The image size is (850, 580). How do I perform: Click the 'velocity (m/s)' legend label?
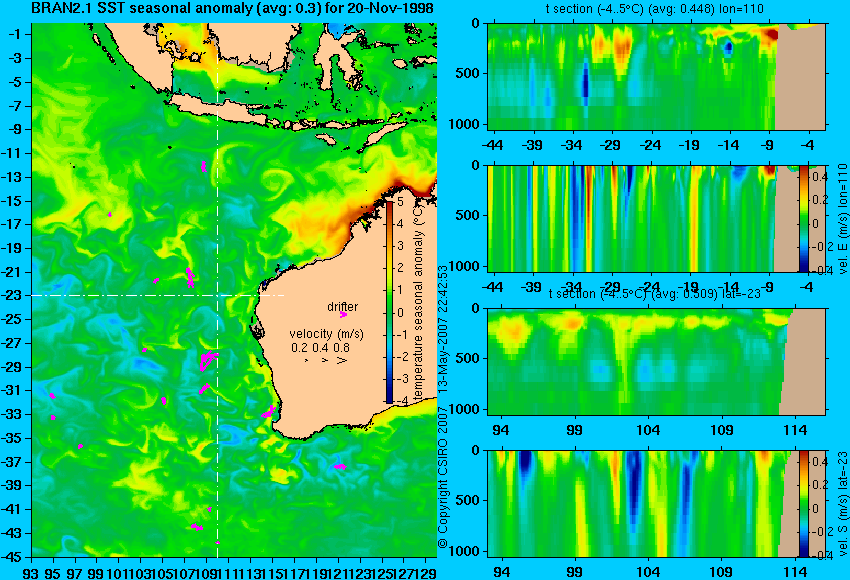click(x=326, y=334)
